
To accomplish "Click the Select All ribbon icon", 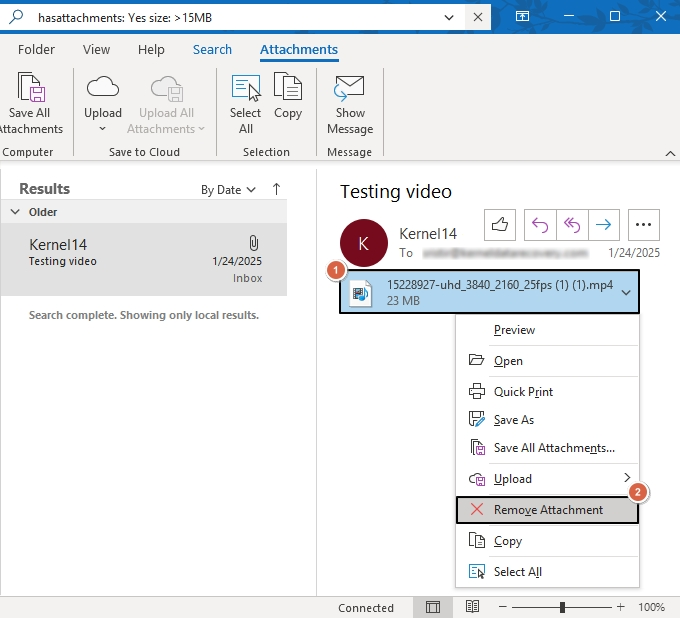I will tap(246, 87).
